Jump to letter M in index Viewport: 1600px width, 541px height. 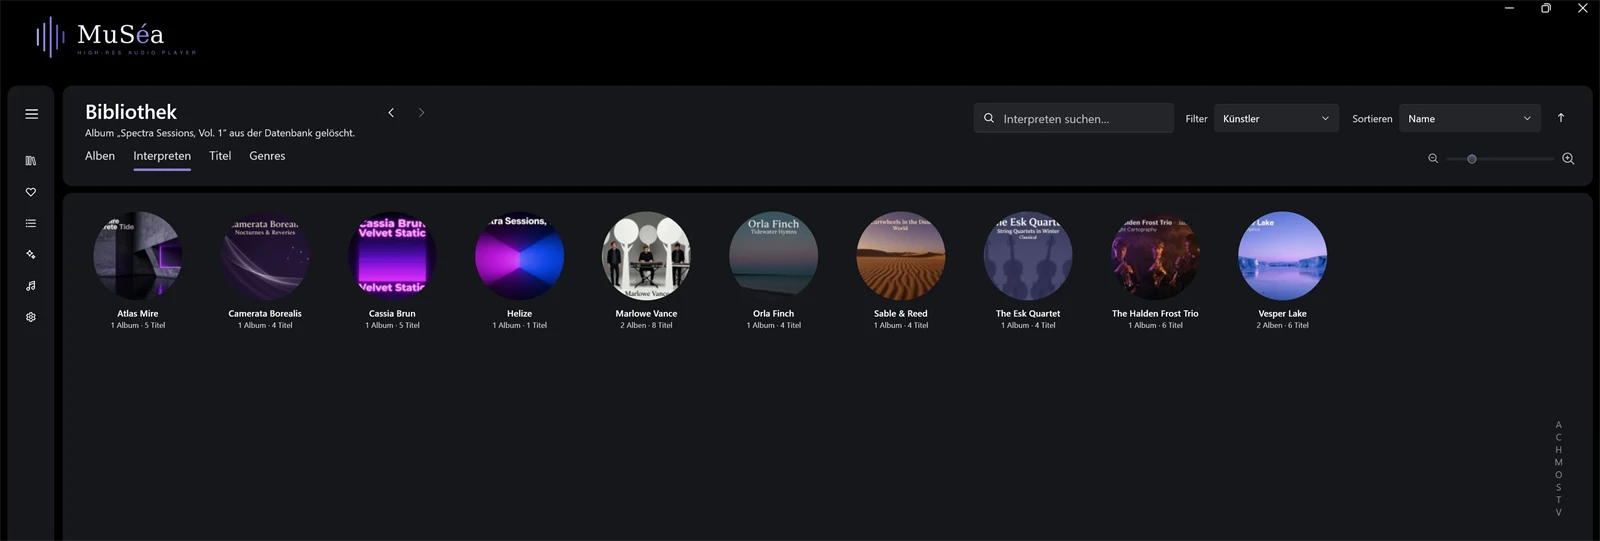(x=1558, y=462)
